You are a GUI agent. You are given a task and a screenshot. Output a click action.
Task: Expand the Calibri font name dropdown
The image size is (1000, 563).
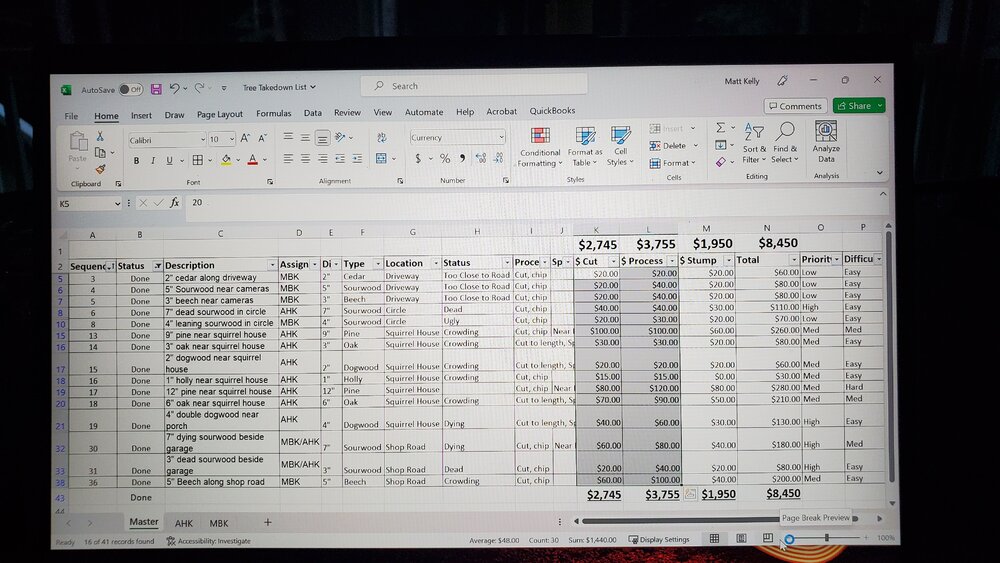(201, 140)
